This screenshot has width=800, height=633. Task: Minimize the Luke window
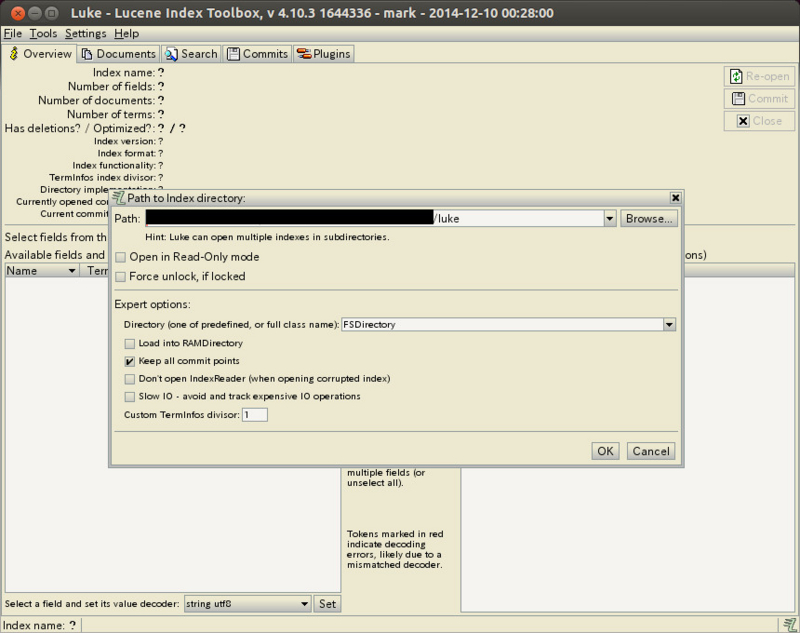(x=35, y=13)
